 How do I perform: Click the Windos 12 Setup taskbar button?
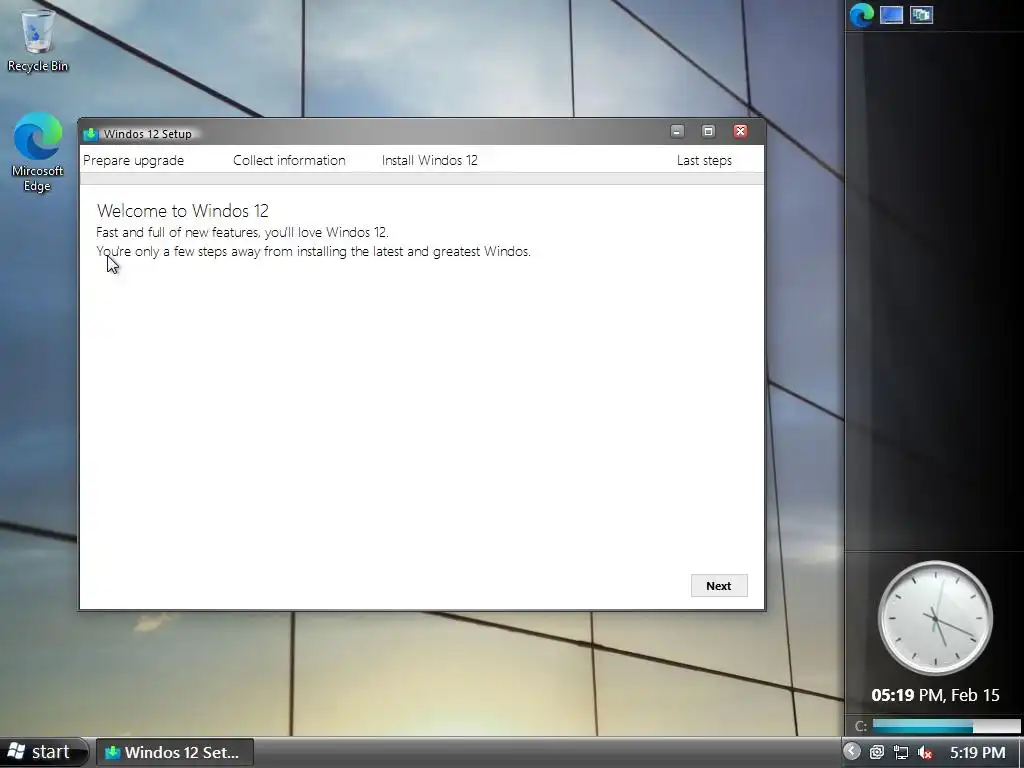click(x=175, y=752)
